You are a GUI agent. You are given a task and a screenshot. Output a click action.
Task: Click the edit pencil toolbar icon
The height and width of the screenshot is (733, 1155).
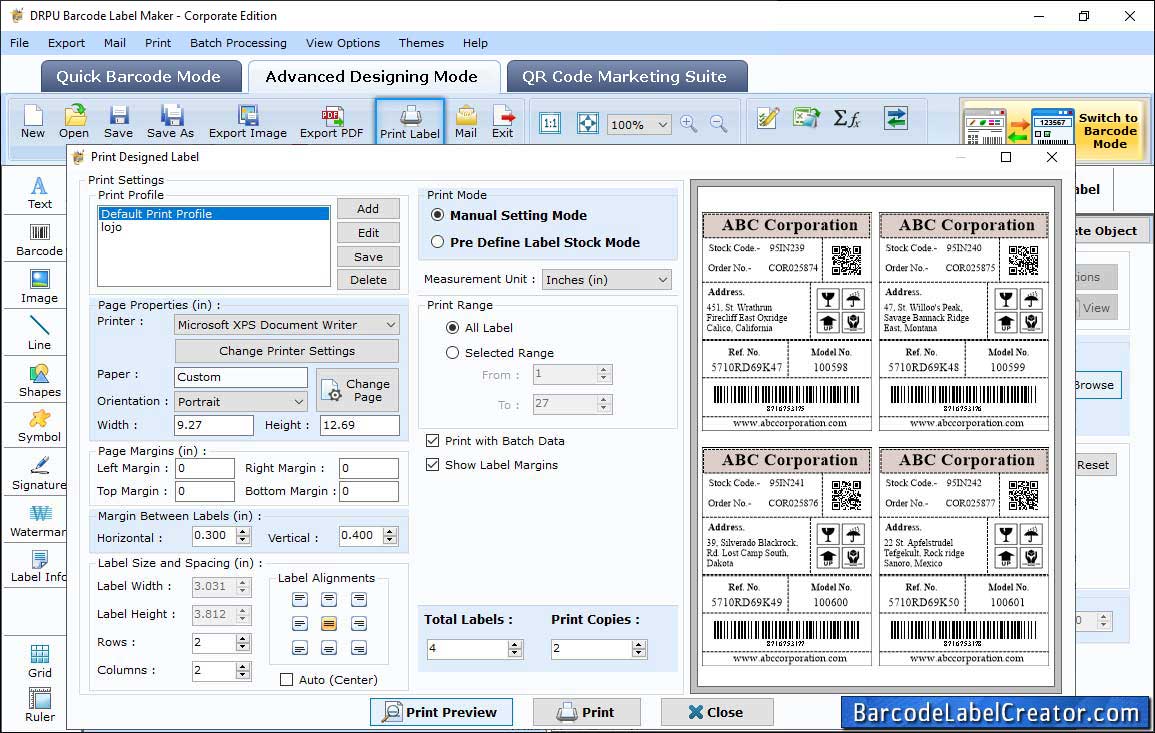pyautogui.click(x=768, y=118)
